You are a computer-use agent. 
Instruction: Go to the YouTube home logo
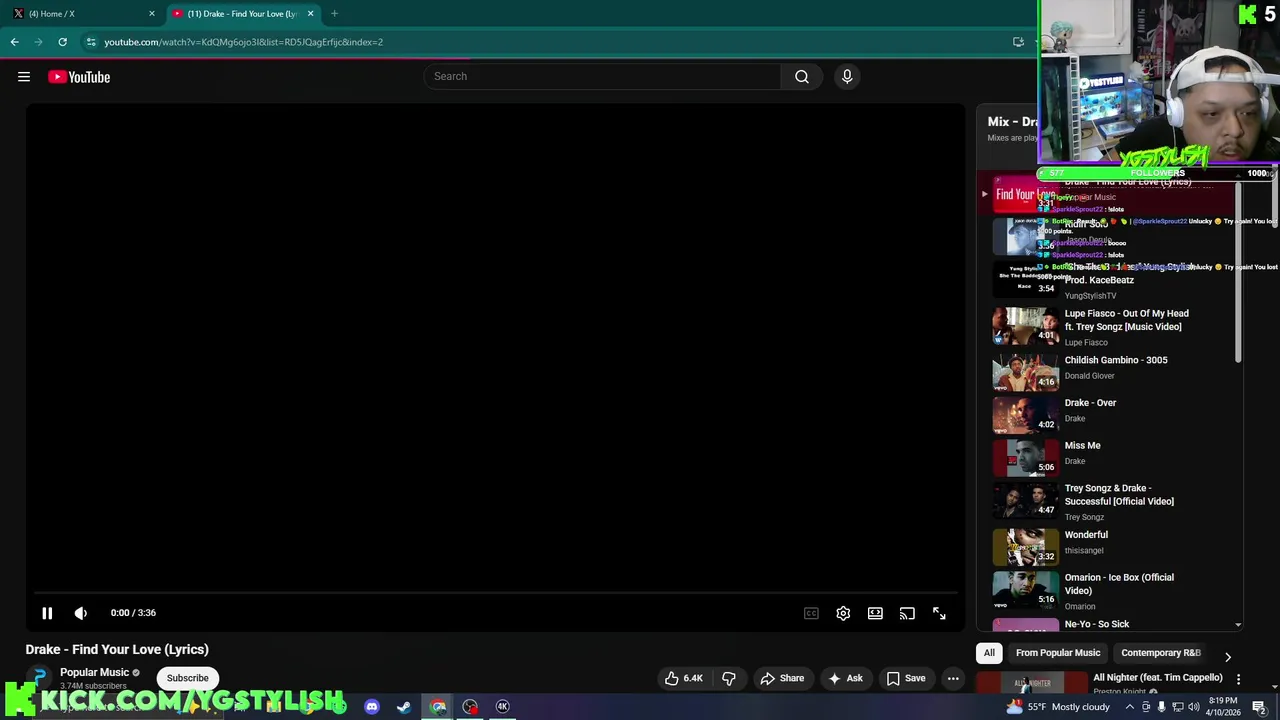79,77
